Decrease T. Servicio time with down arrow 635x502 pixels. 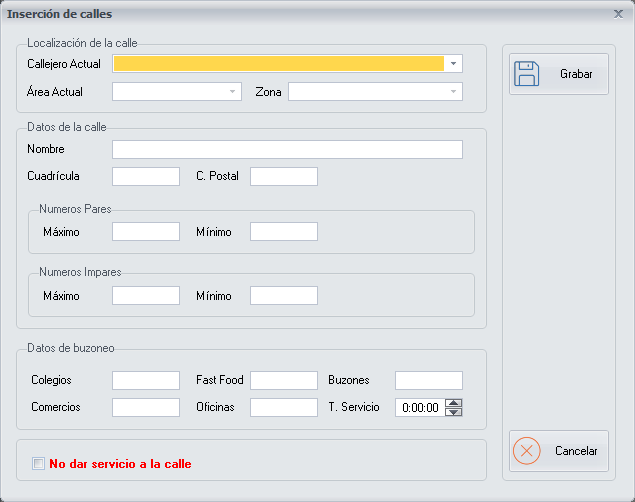coord(454,412)
